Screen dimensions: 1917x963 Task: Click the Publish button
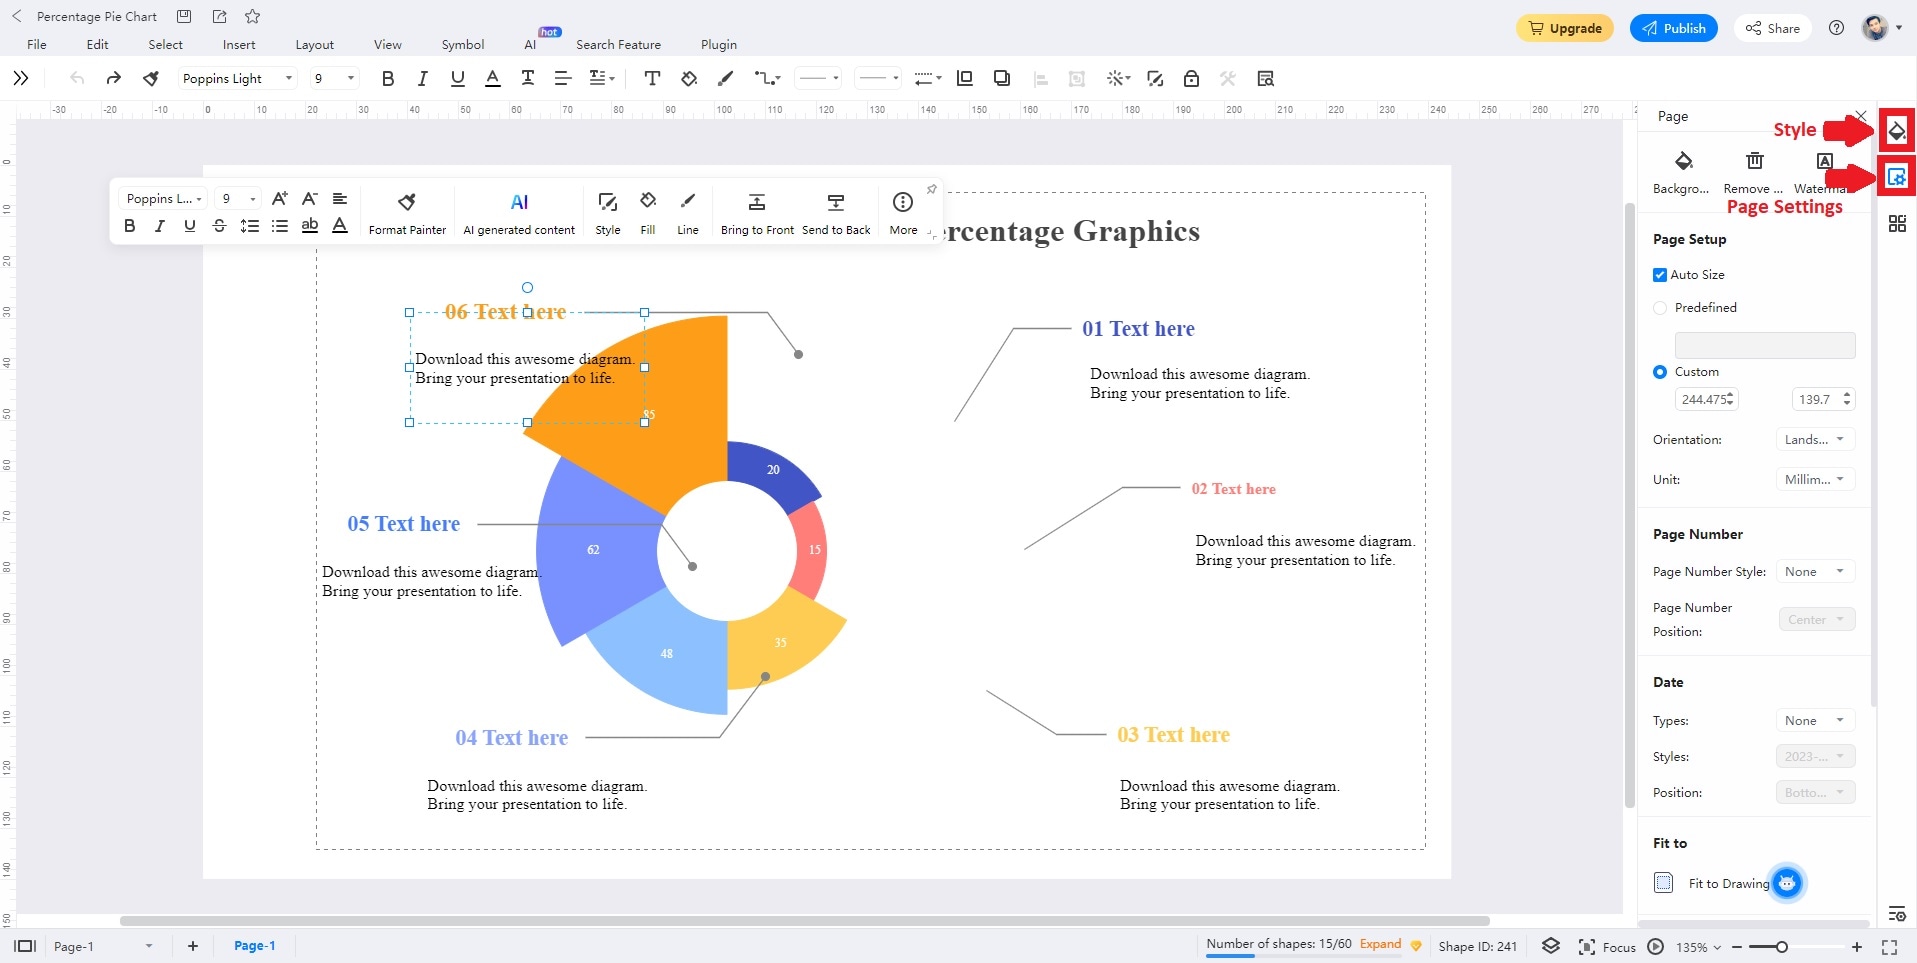click(1673, 28)
